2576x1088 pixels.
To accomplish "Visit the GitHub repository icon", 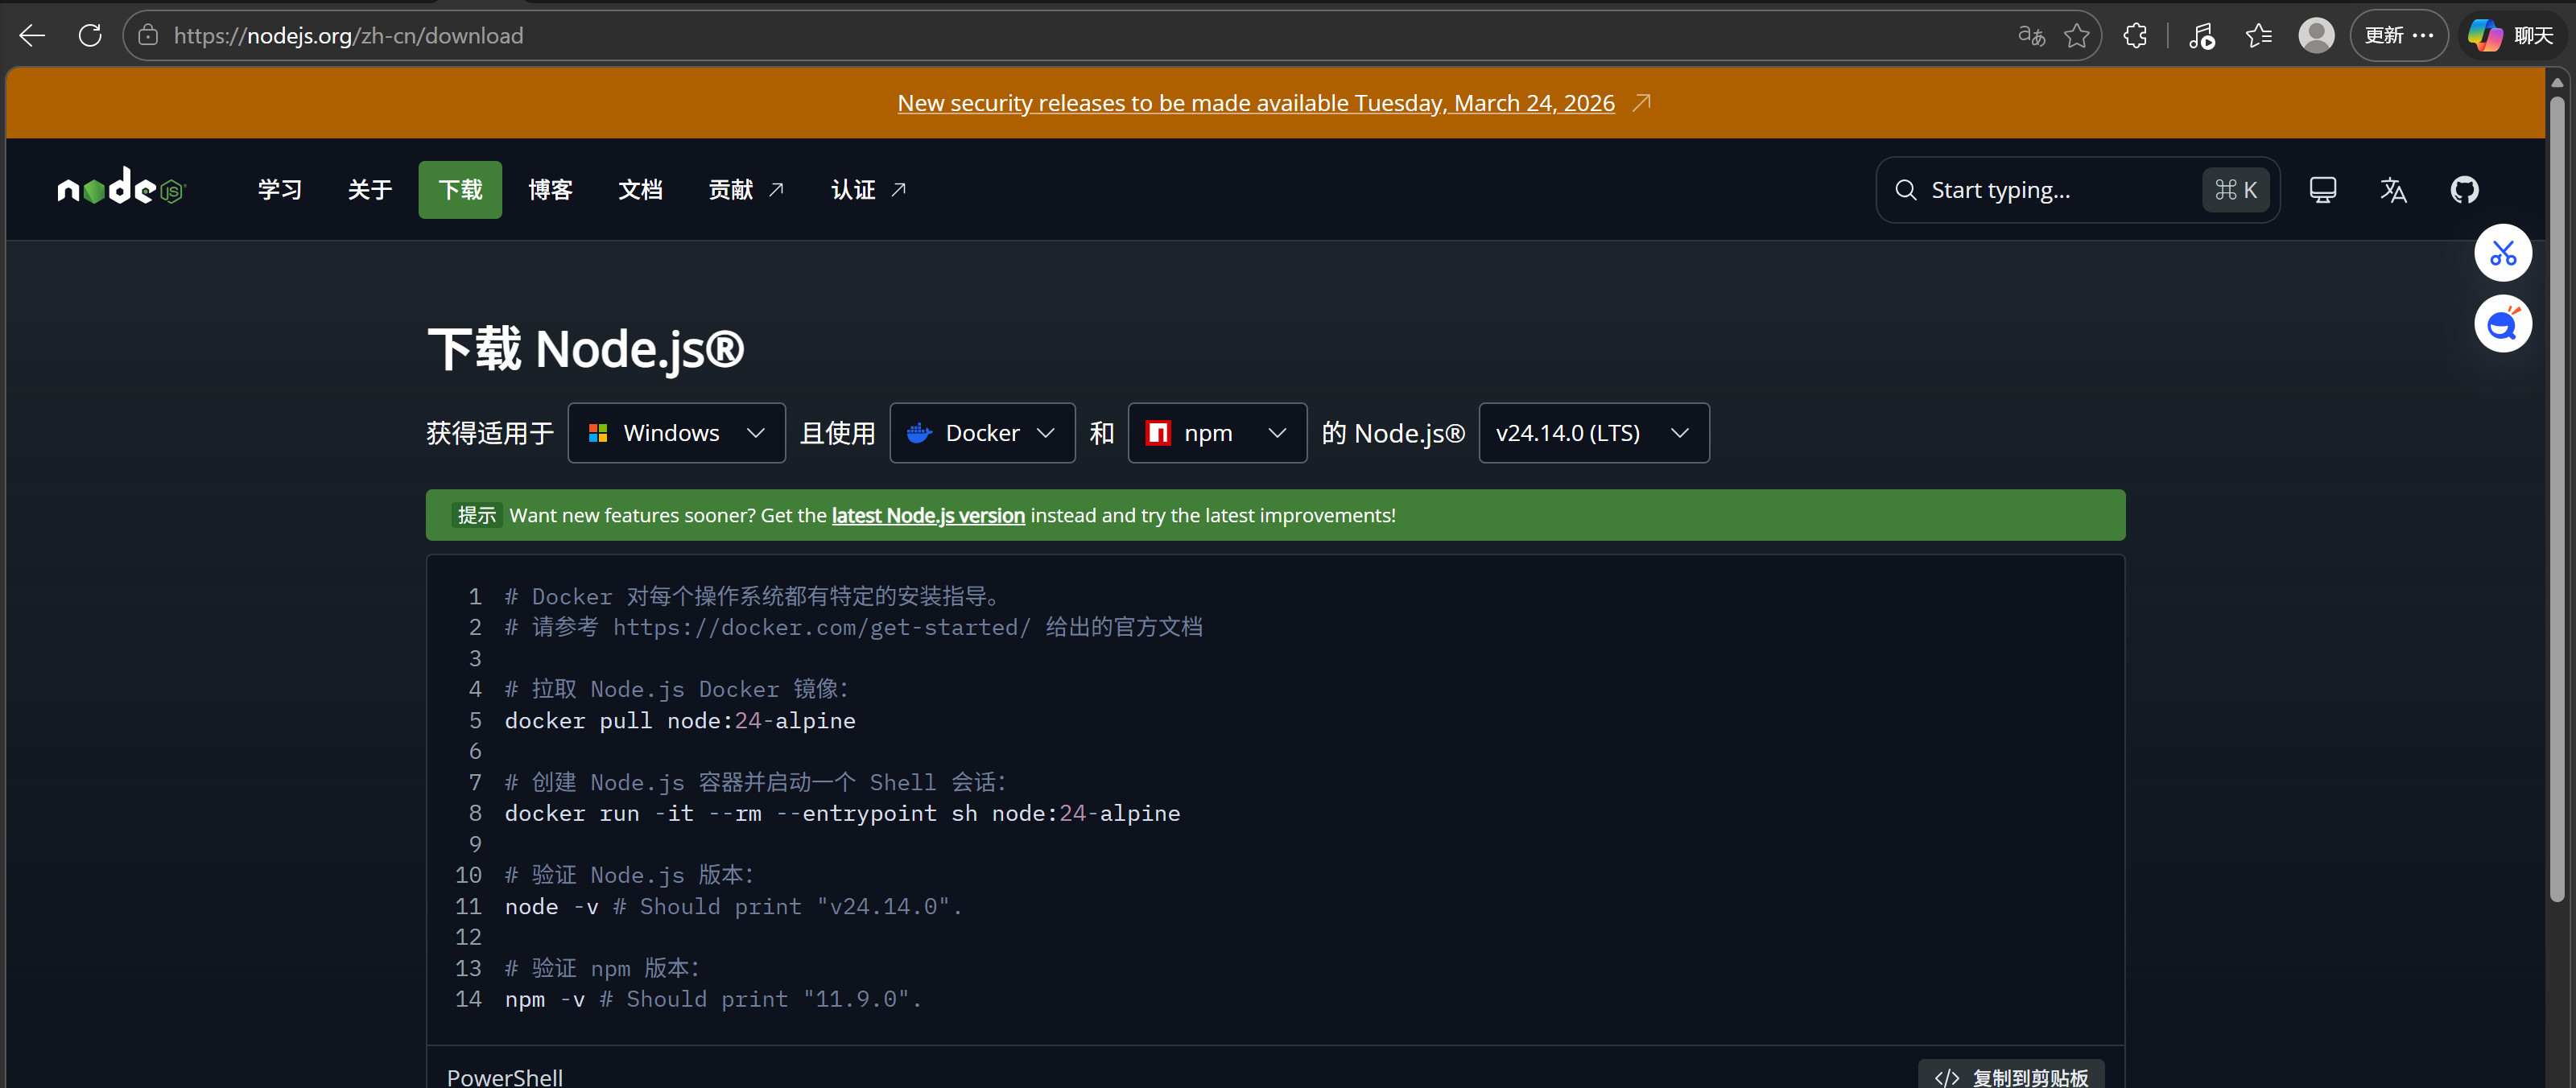I will [x=2464, y=190].
